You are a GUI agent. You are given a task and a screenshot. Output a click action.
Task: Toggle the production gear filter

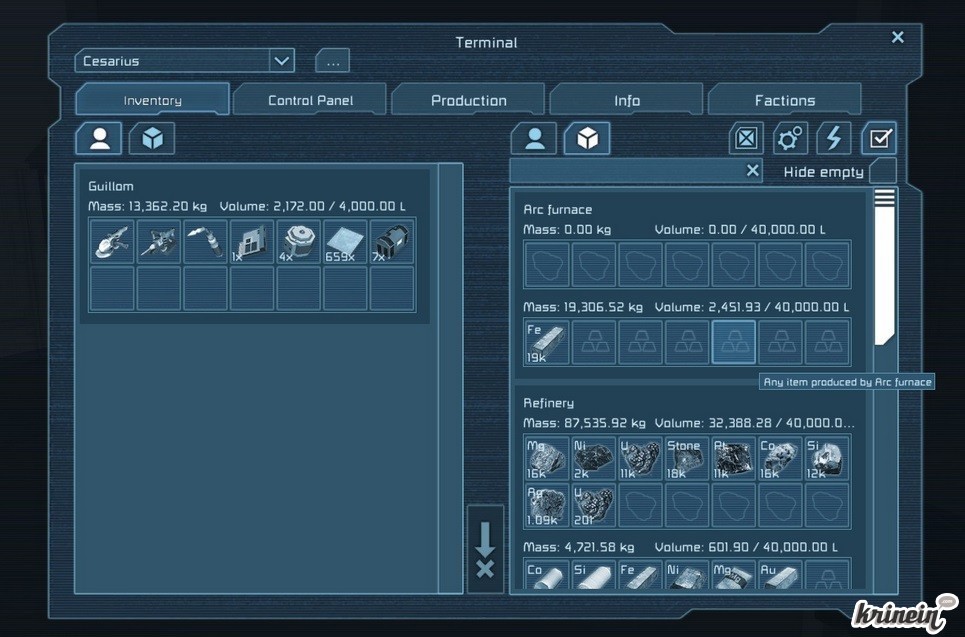pos(790,138)
